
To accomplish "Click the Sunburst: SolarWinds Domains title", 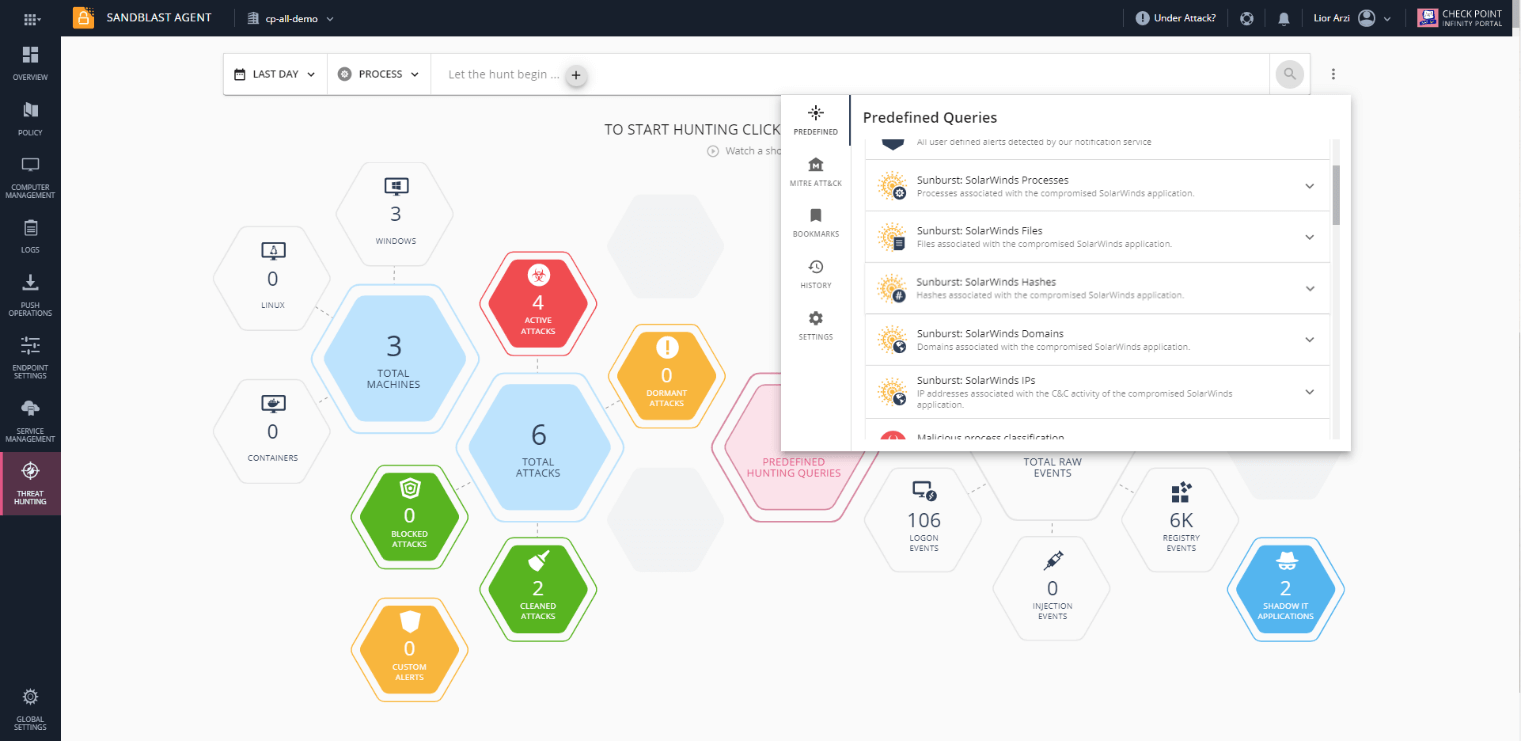I will 990,333.
